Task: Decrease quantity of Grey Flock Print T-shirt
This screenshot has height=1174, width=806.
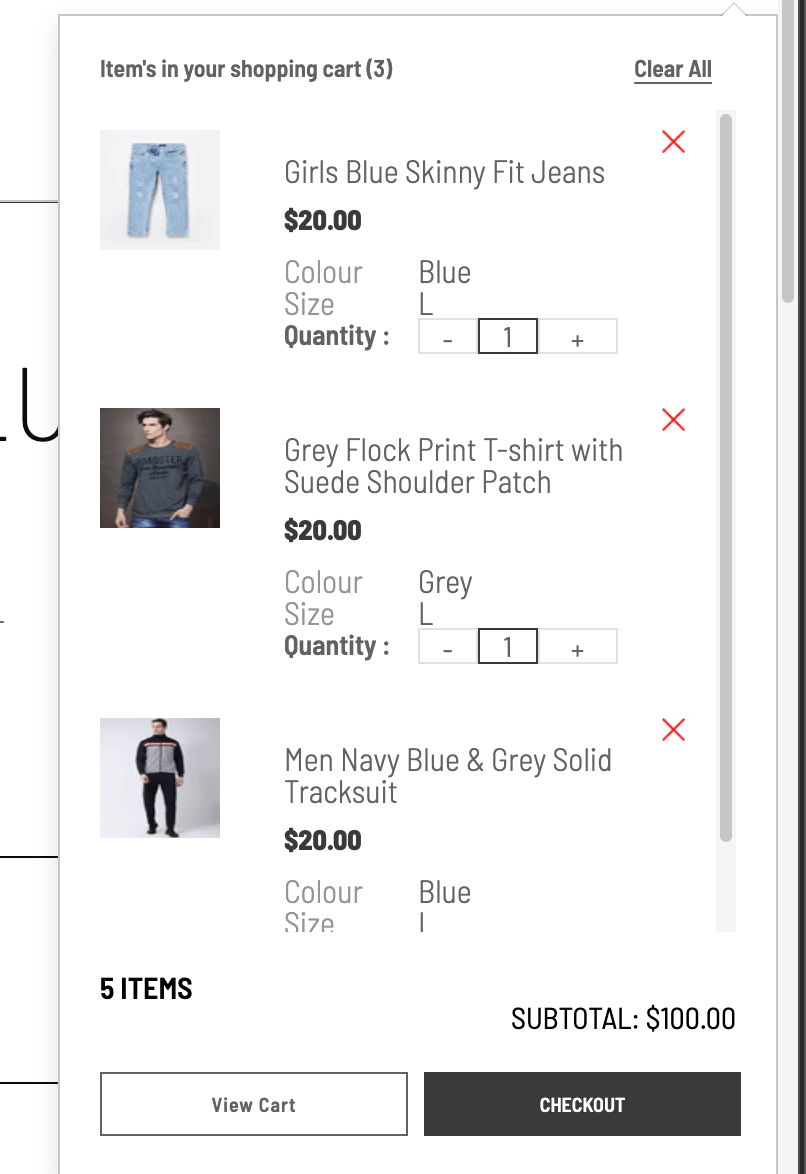Action: (448, 648)
